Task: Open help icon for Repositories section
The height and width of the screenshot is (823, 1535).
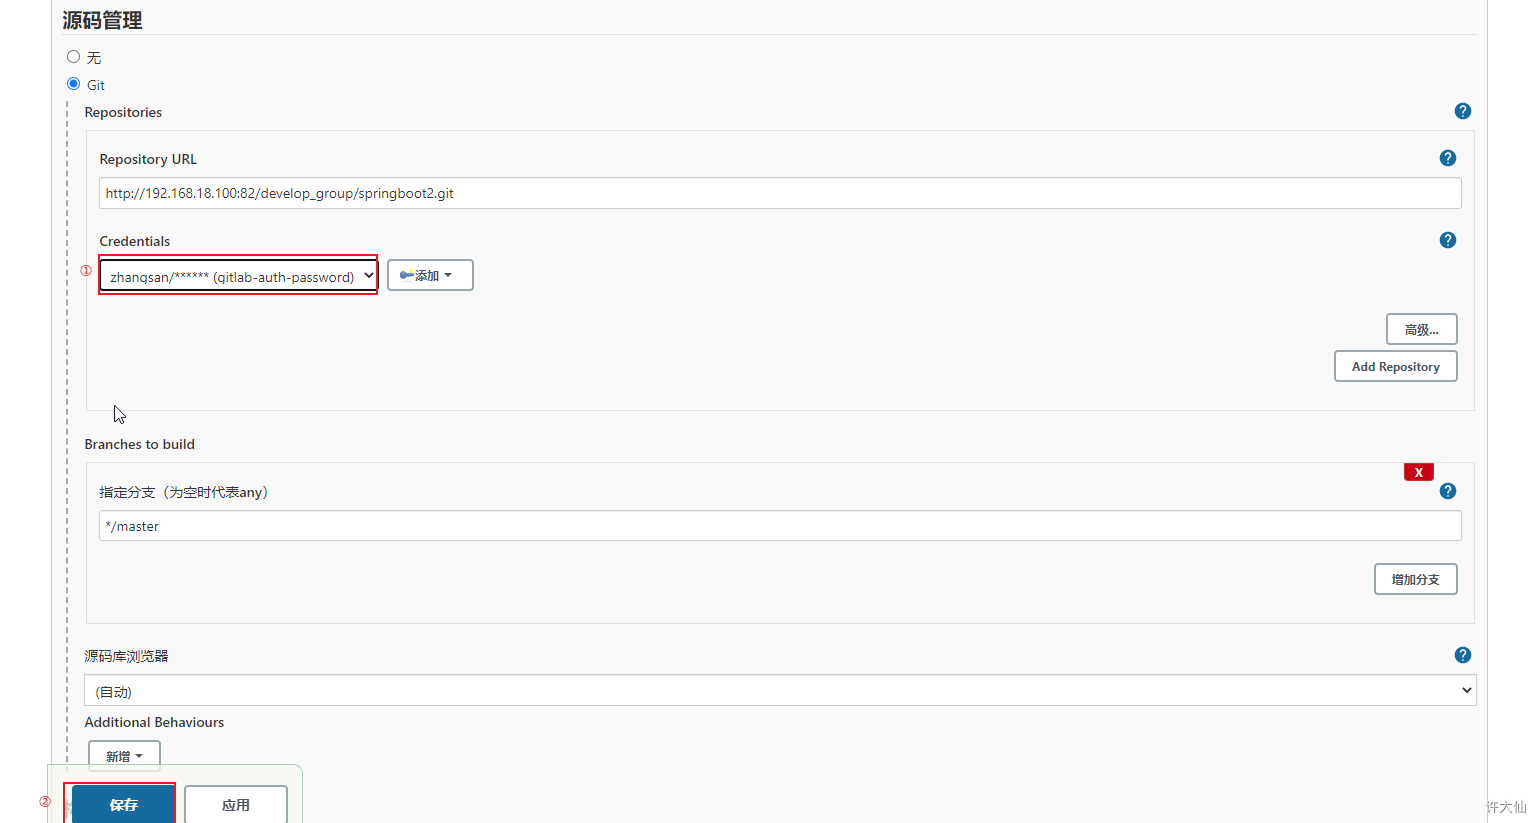Action: (x=1462, y=111)
